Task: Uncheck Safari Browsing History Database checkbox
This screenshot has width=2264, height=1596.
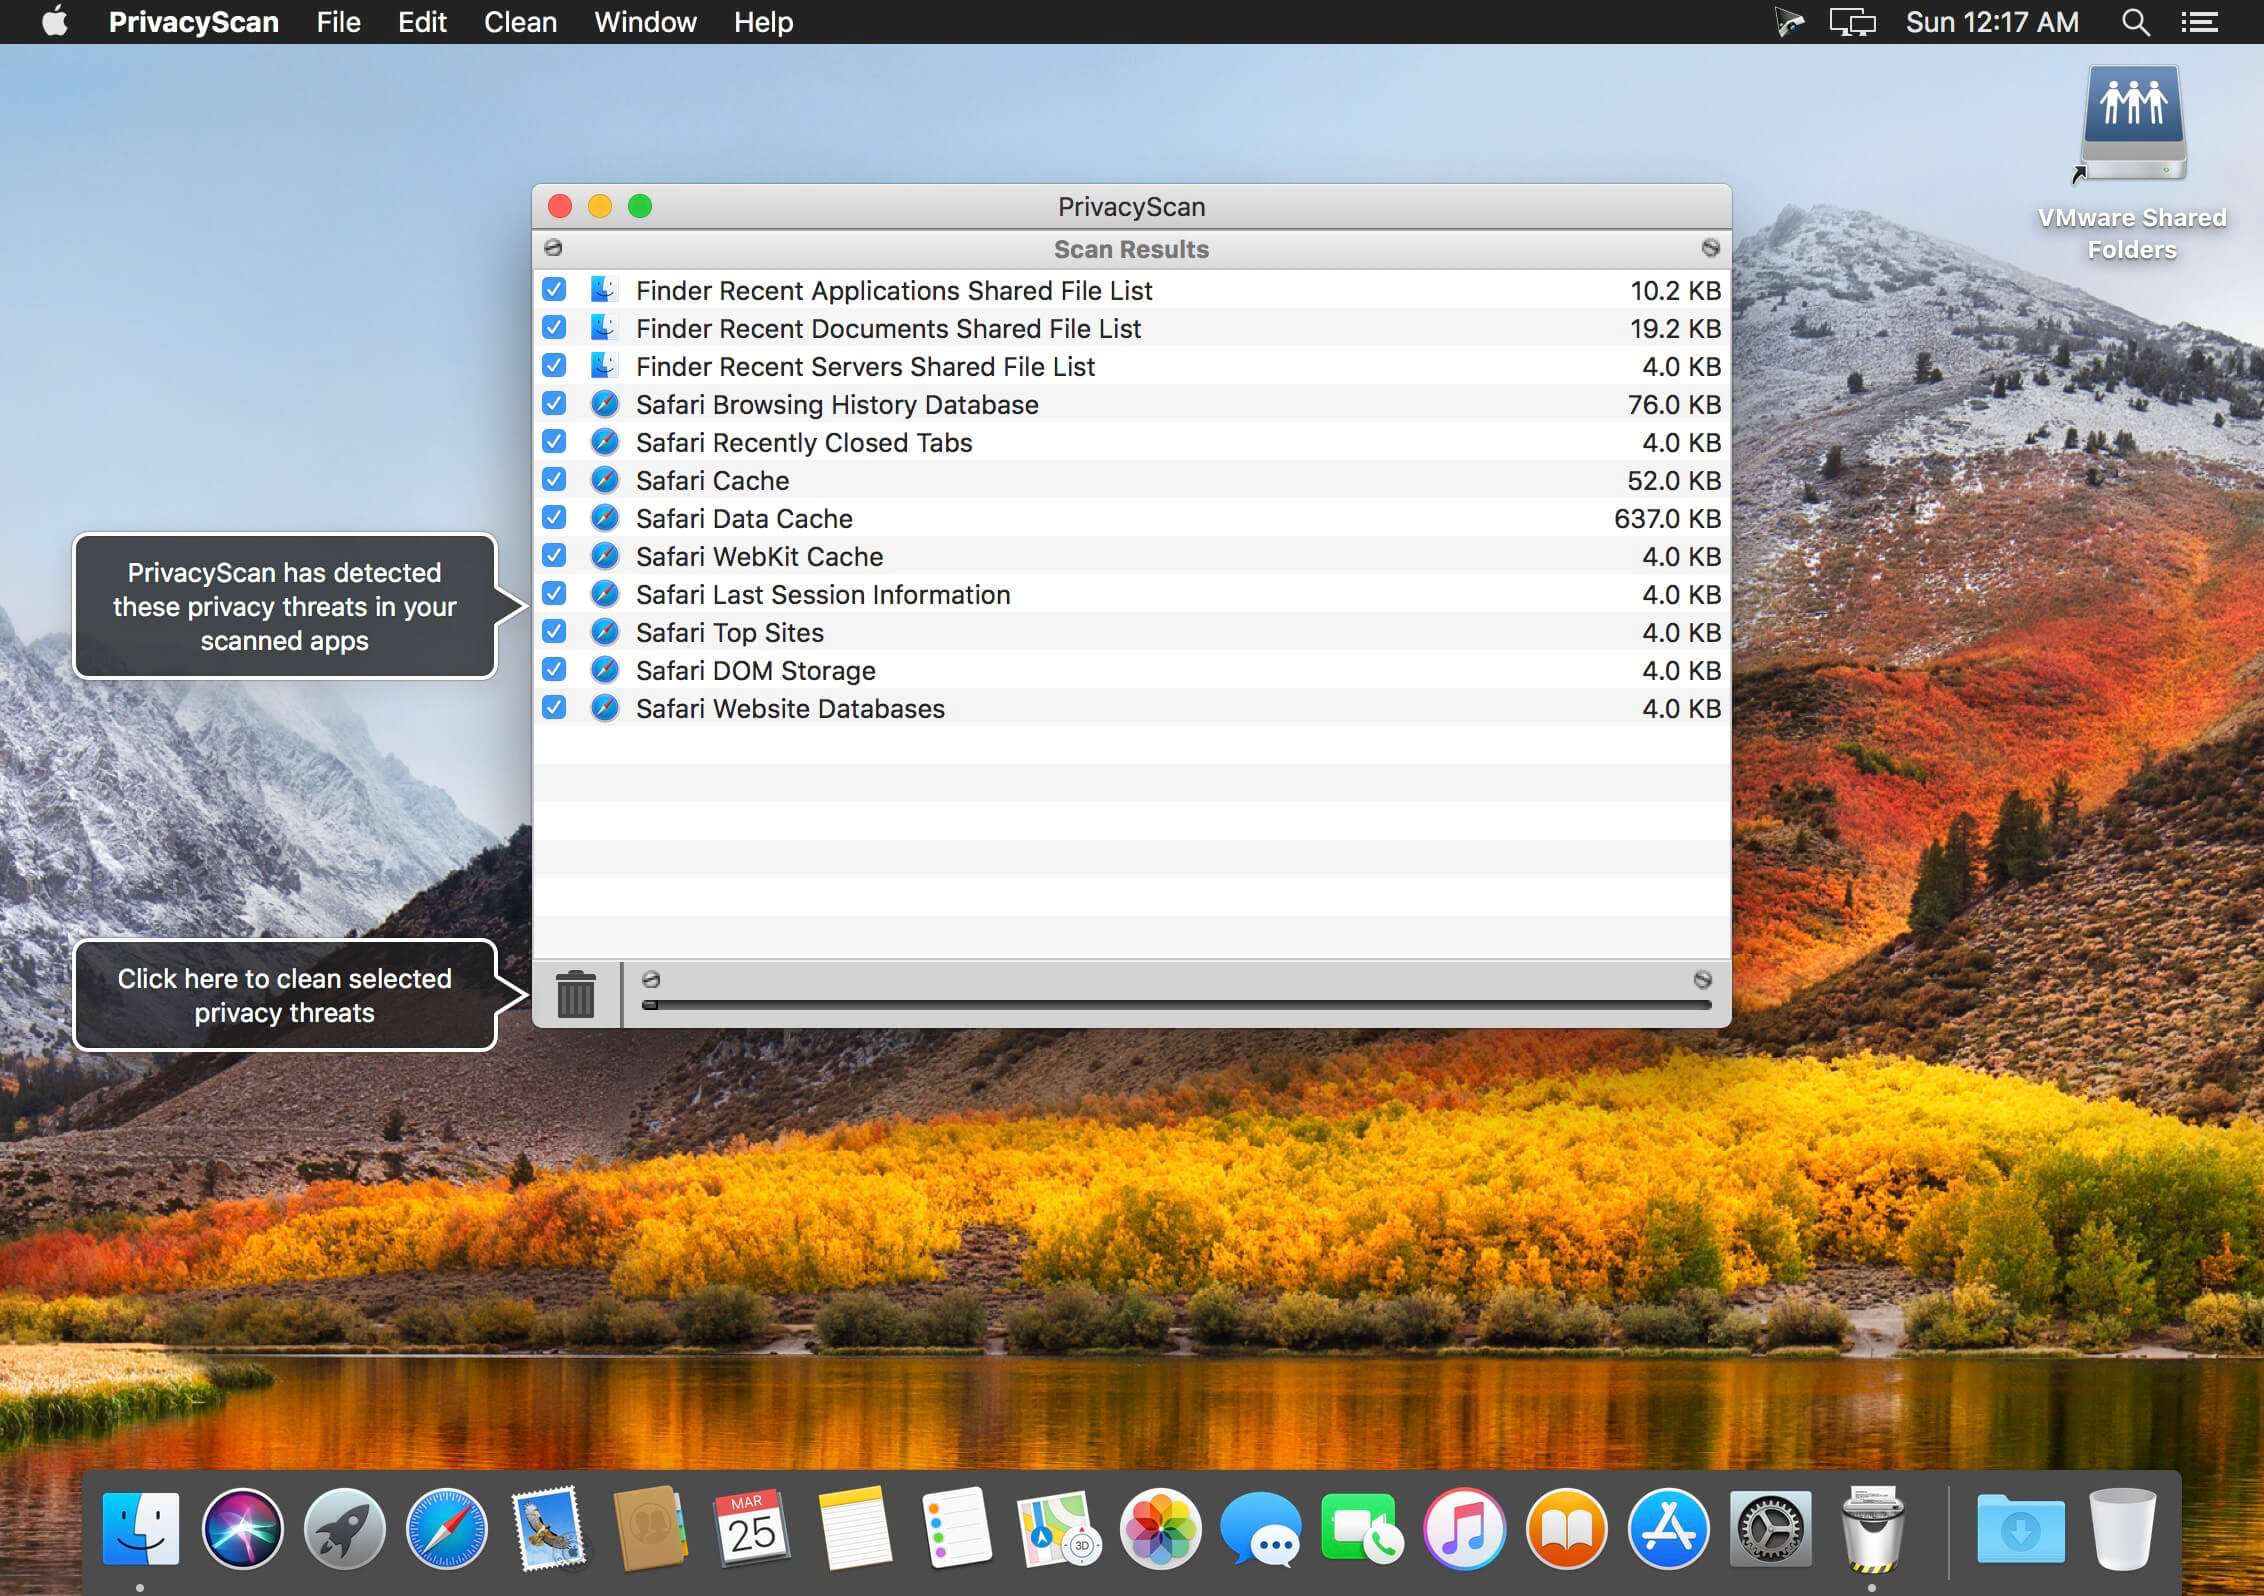Action: (x=554, y=404)
